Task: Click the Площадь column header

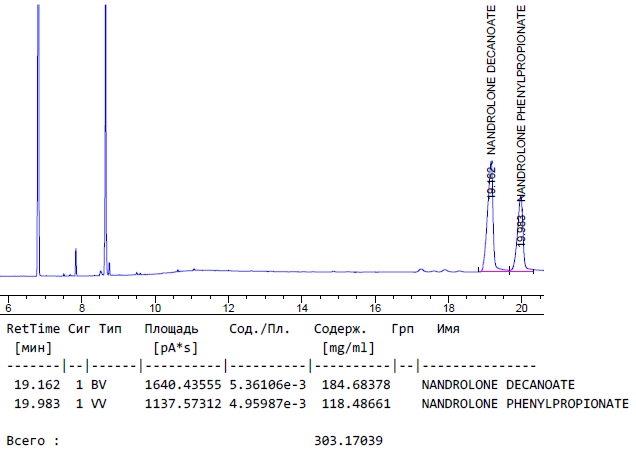Action: point(171,329)
